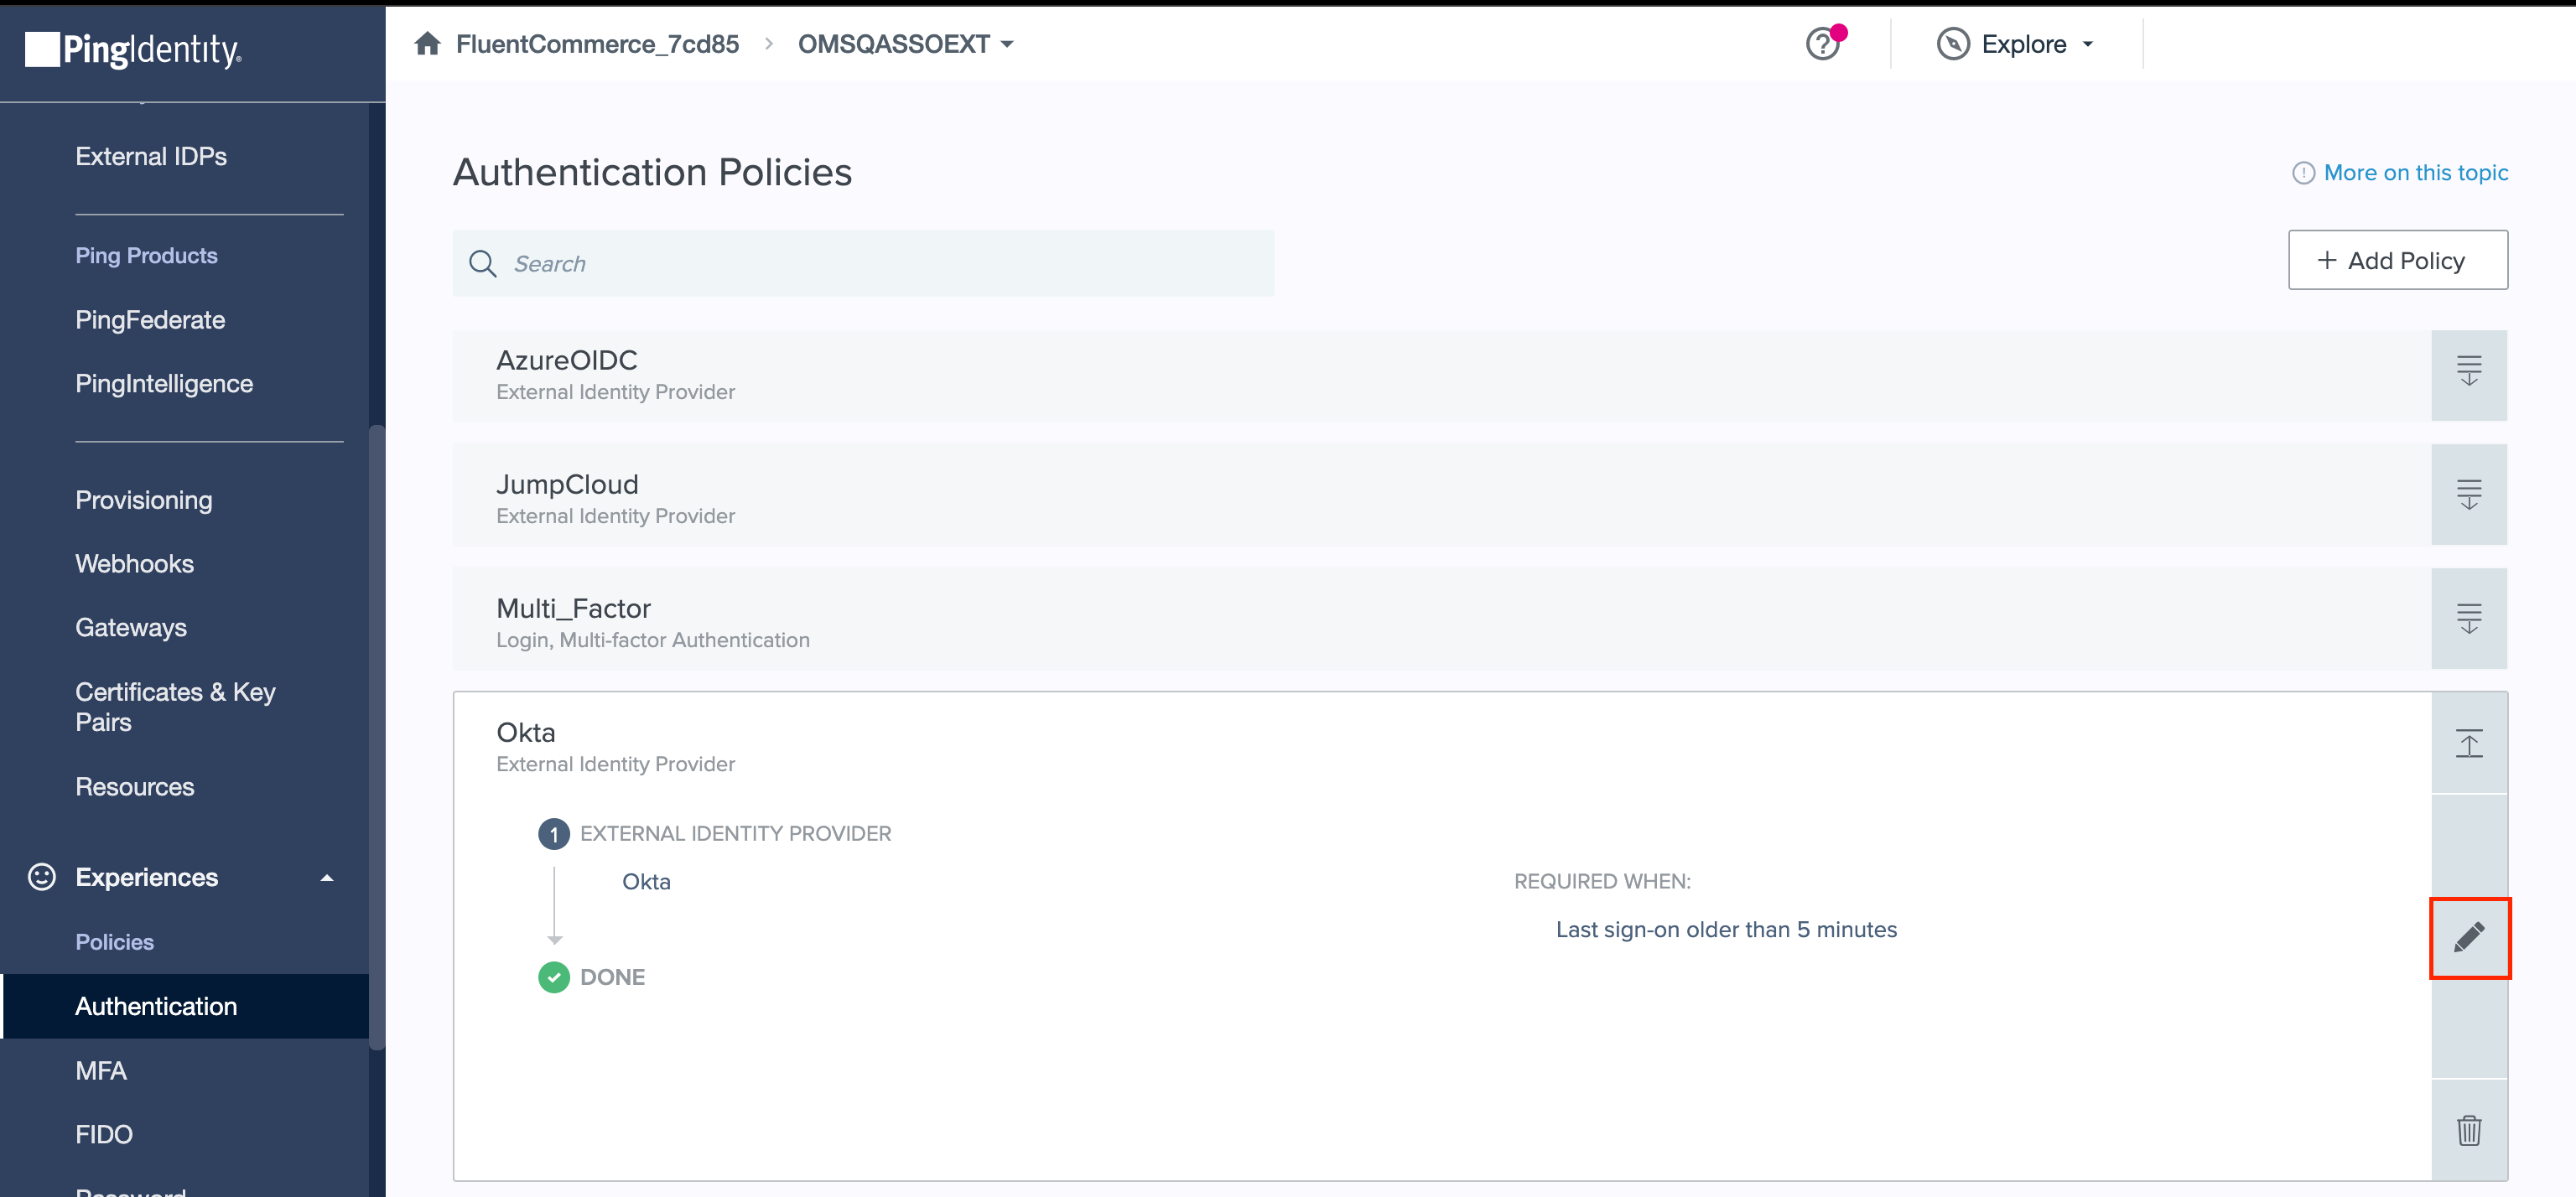Go to External IDPs in sidebar

coord(151,156)
